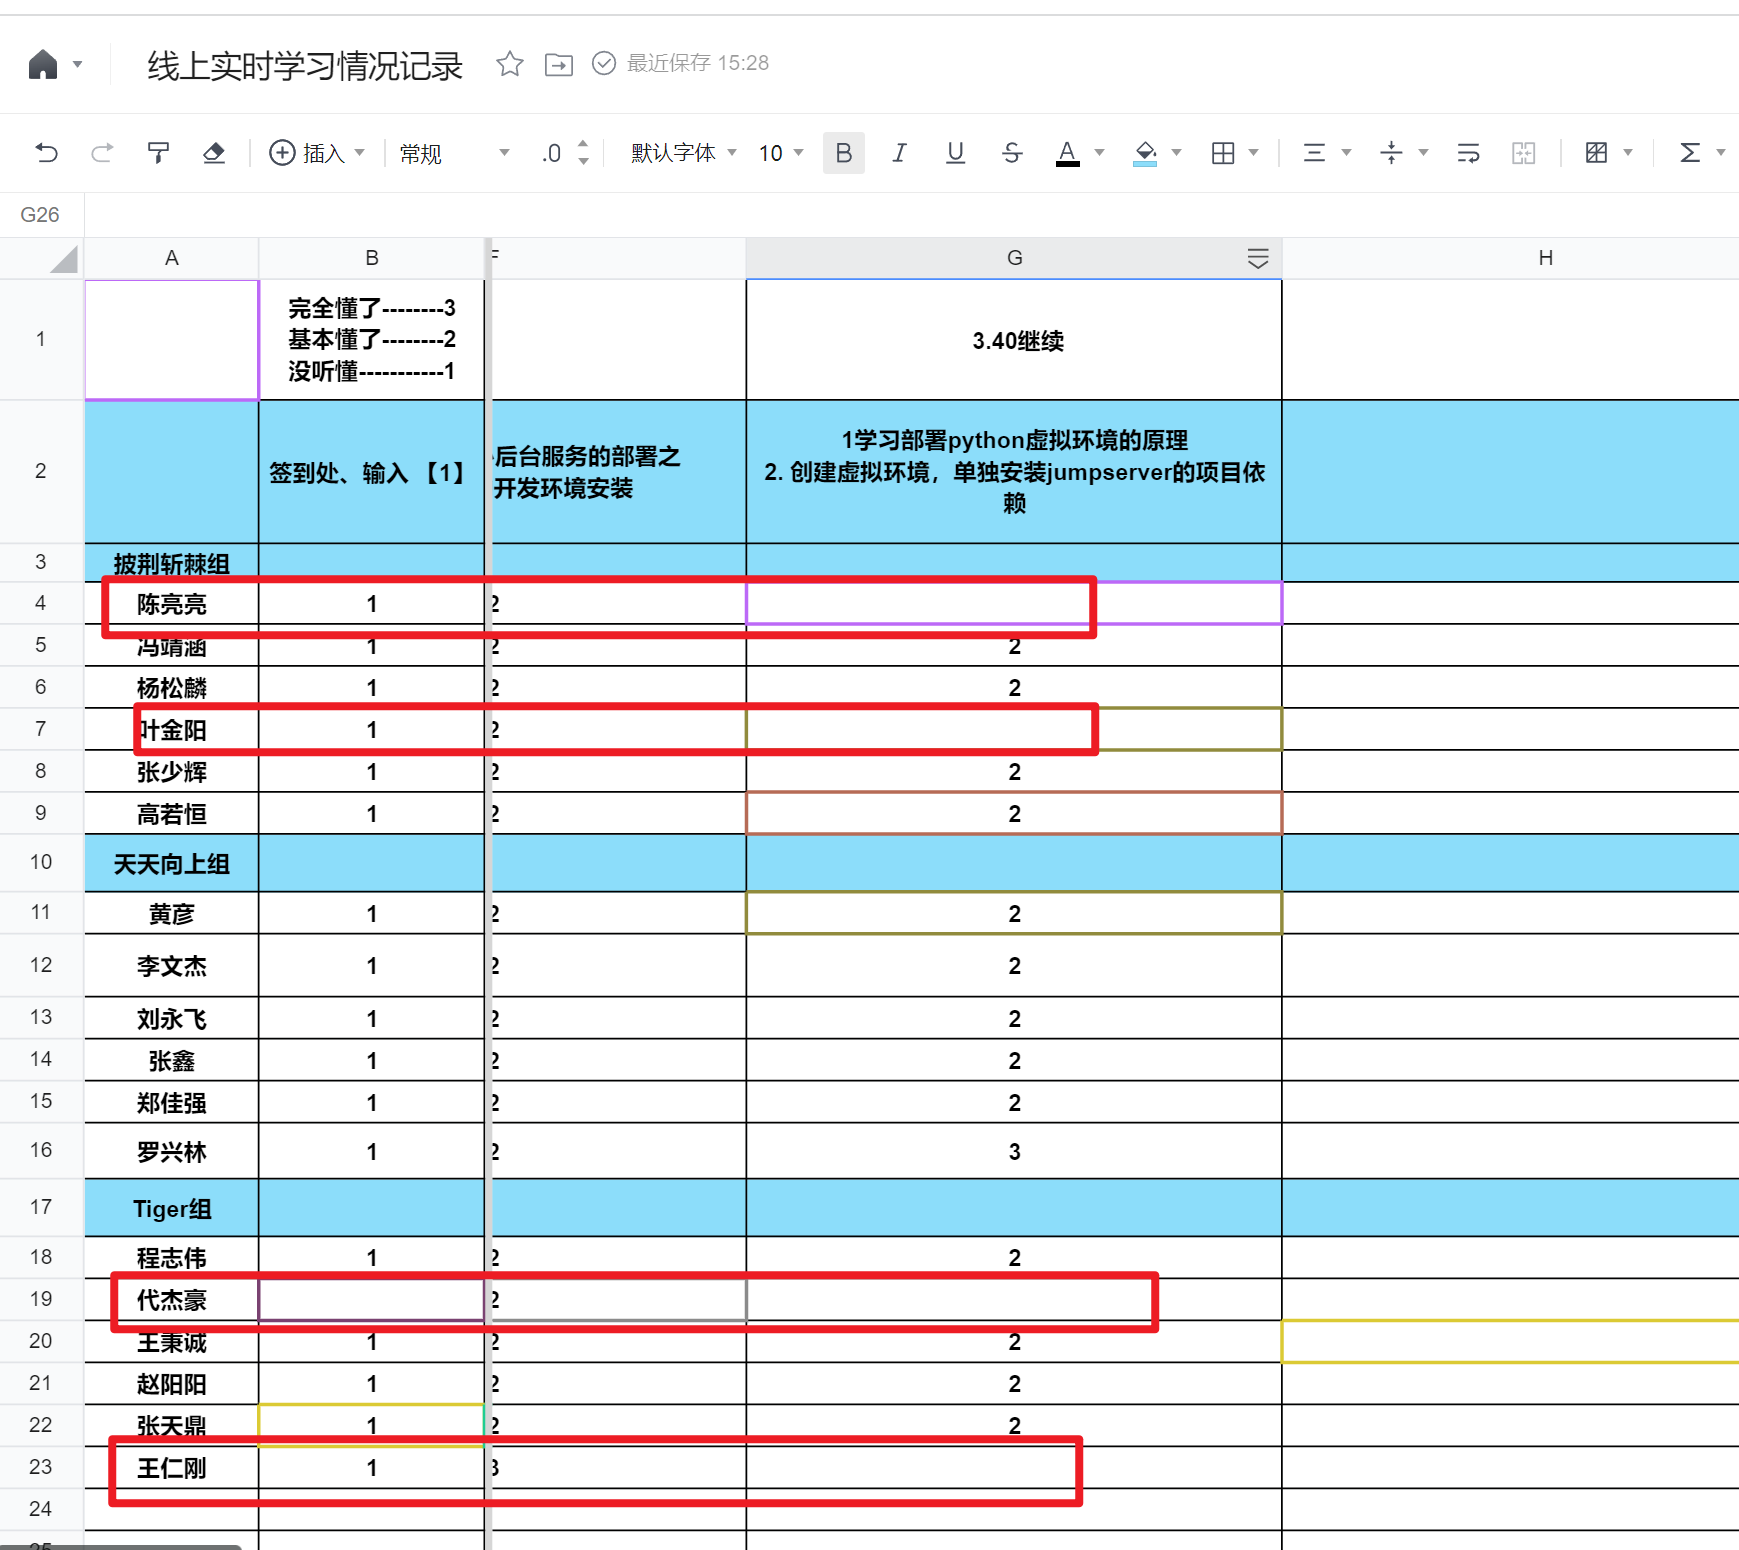Apply the light blue fill color
This screenshot has width=1739, height=1550.
(x=1145, y=153)
